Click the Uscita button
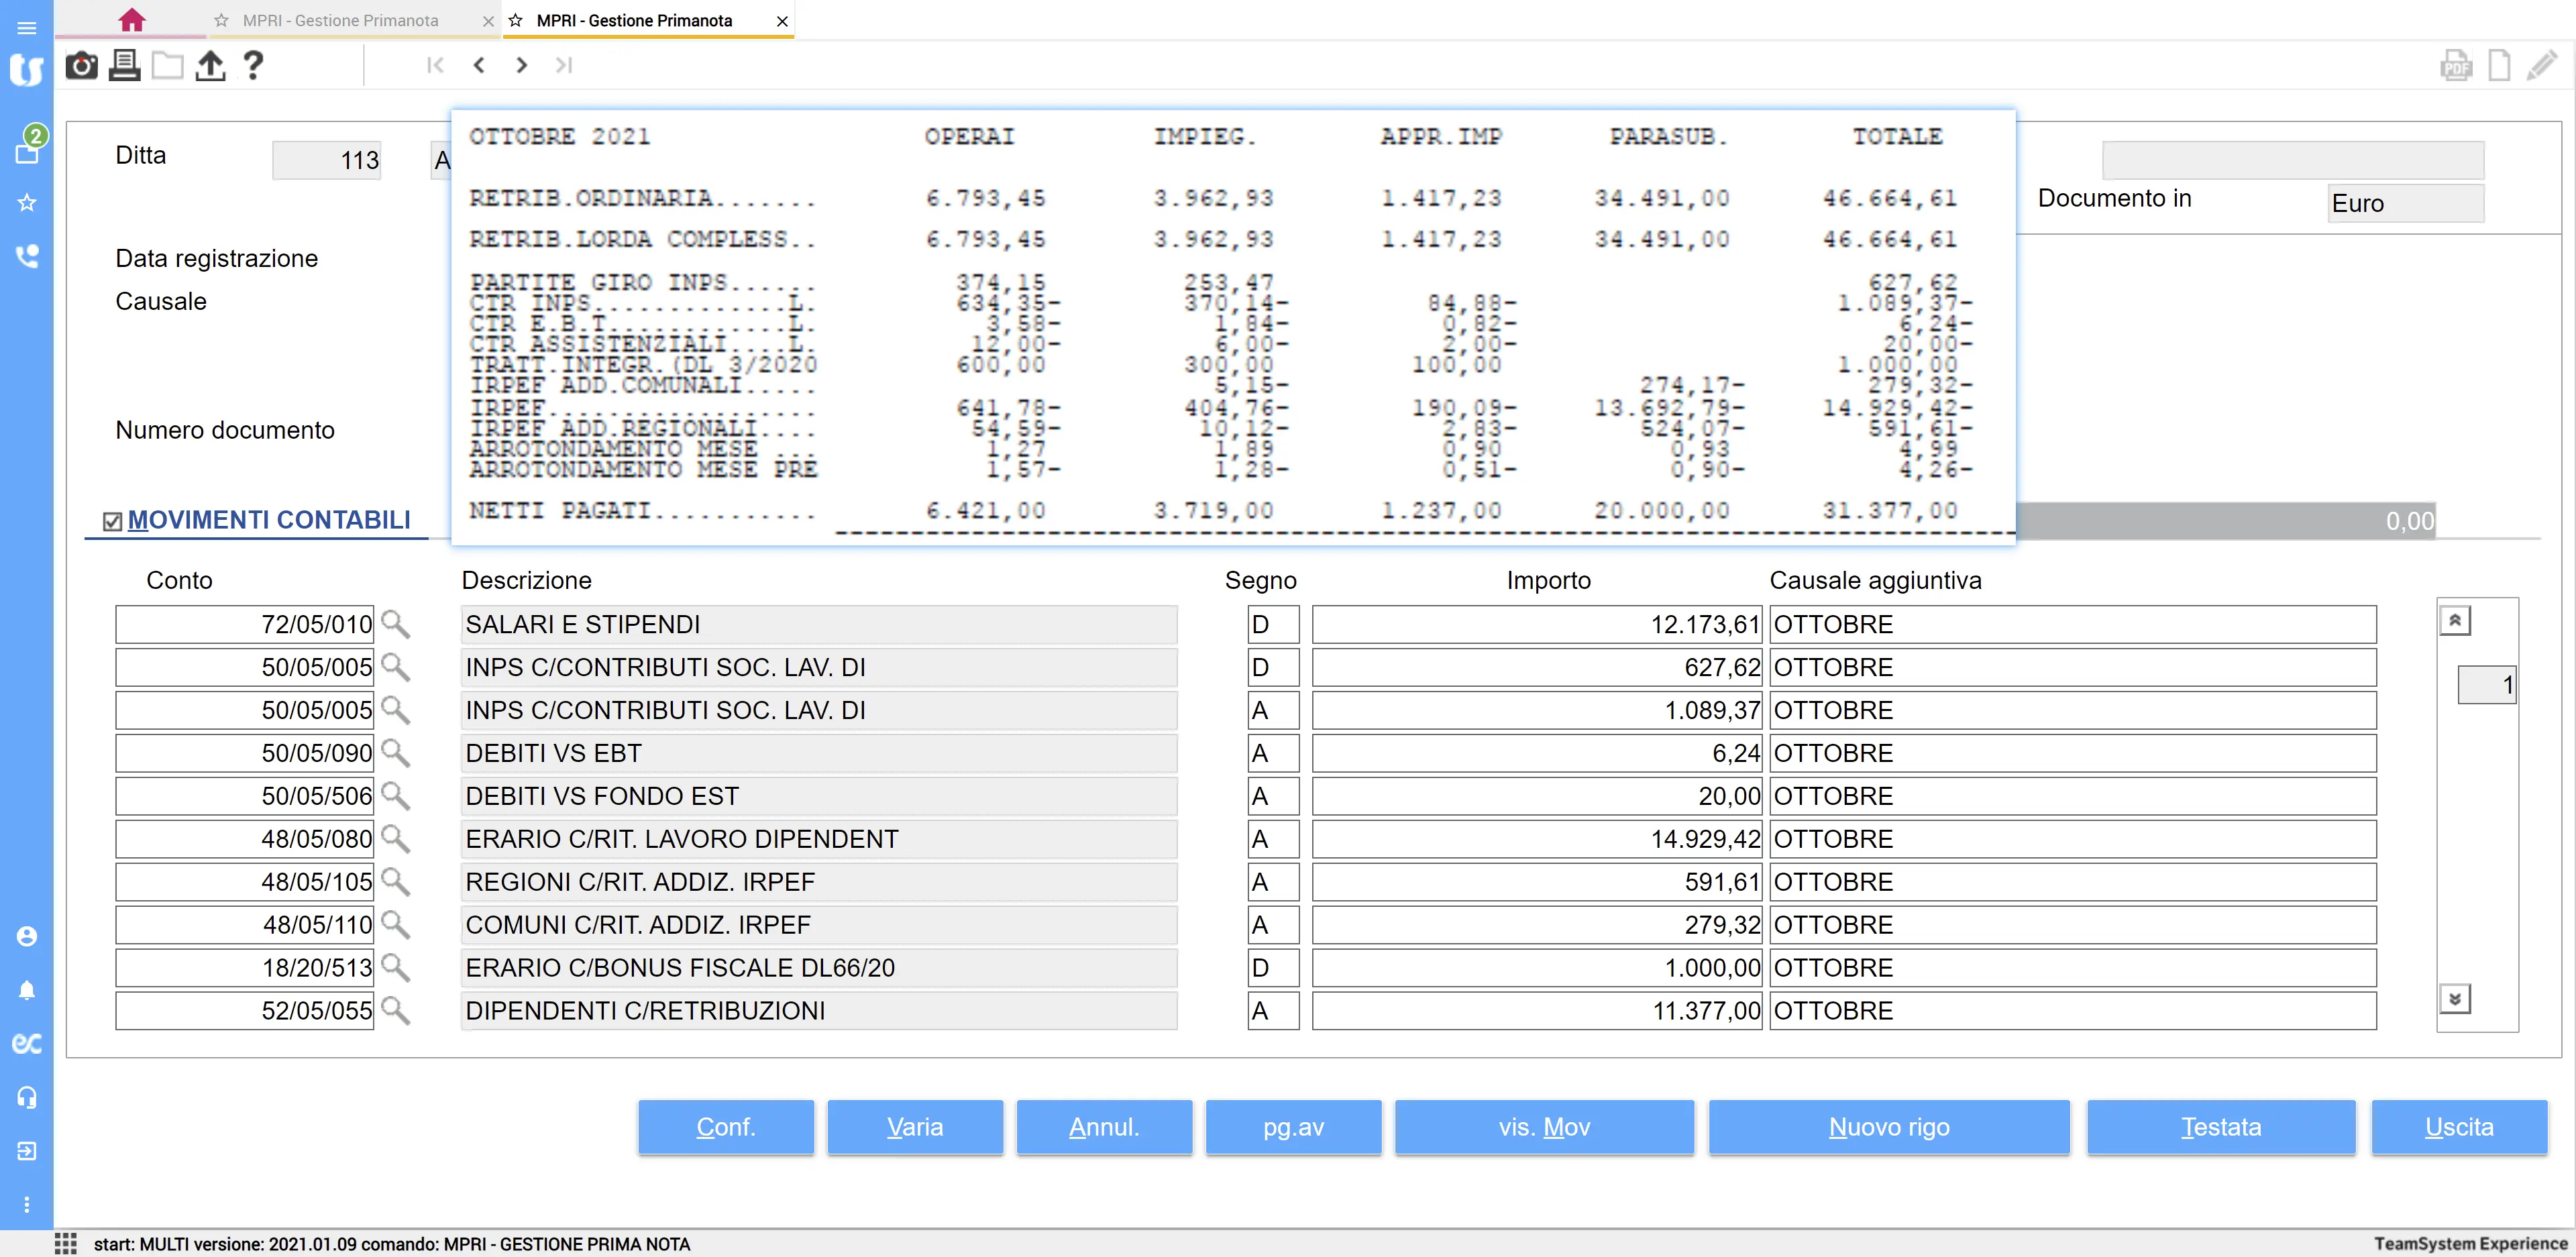 point(2458,1127)
